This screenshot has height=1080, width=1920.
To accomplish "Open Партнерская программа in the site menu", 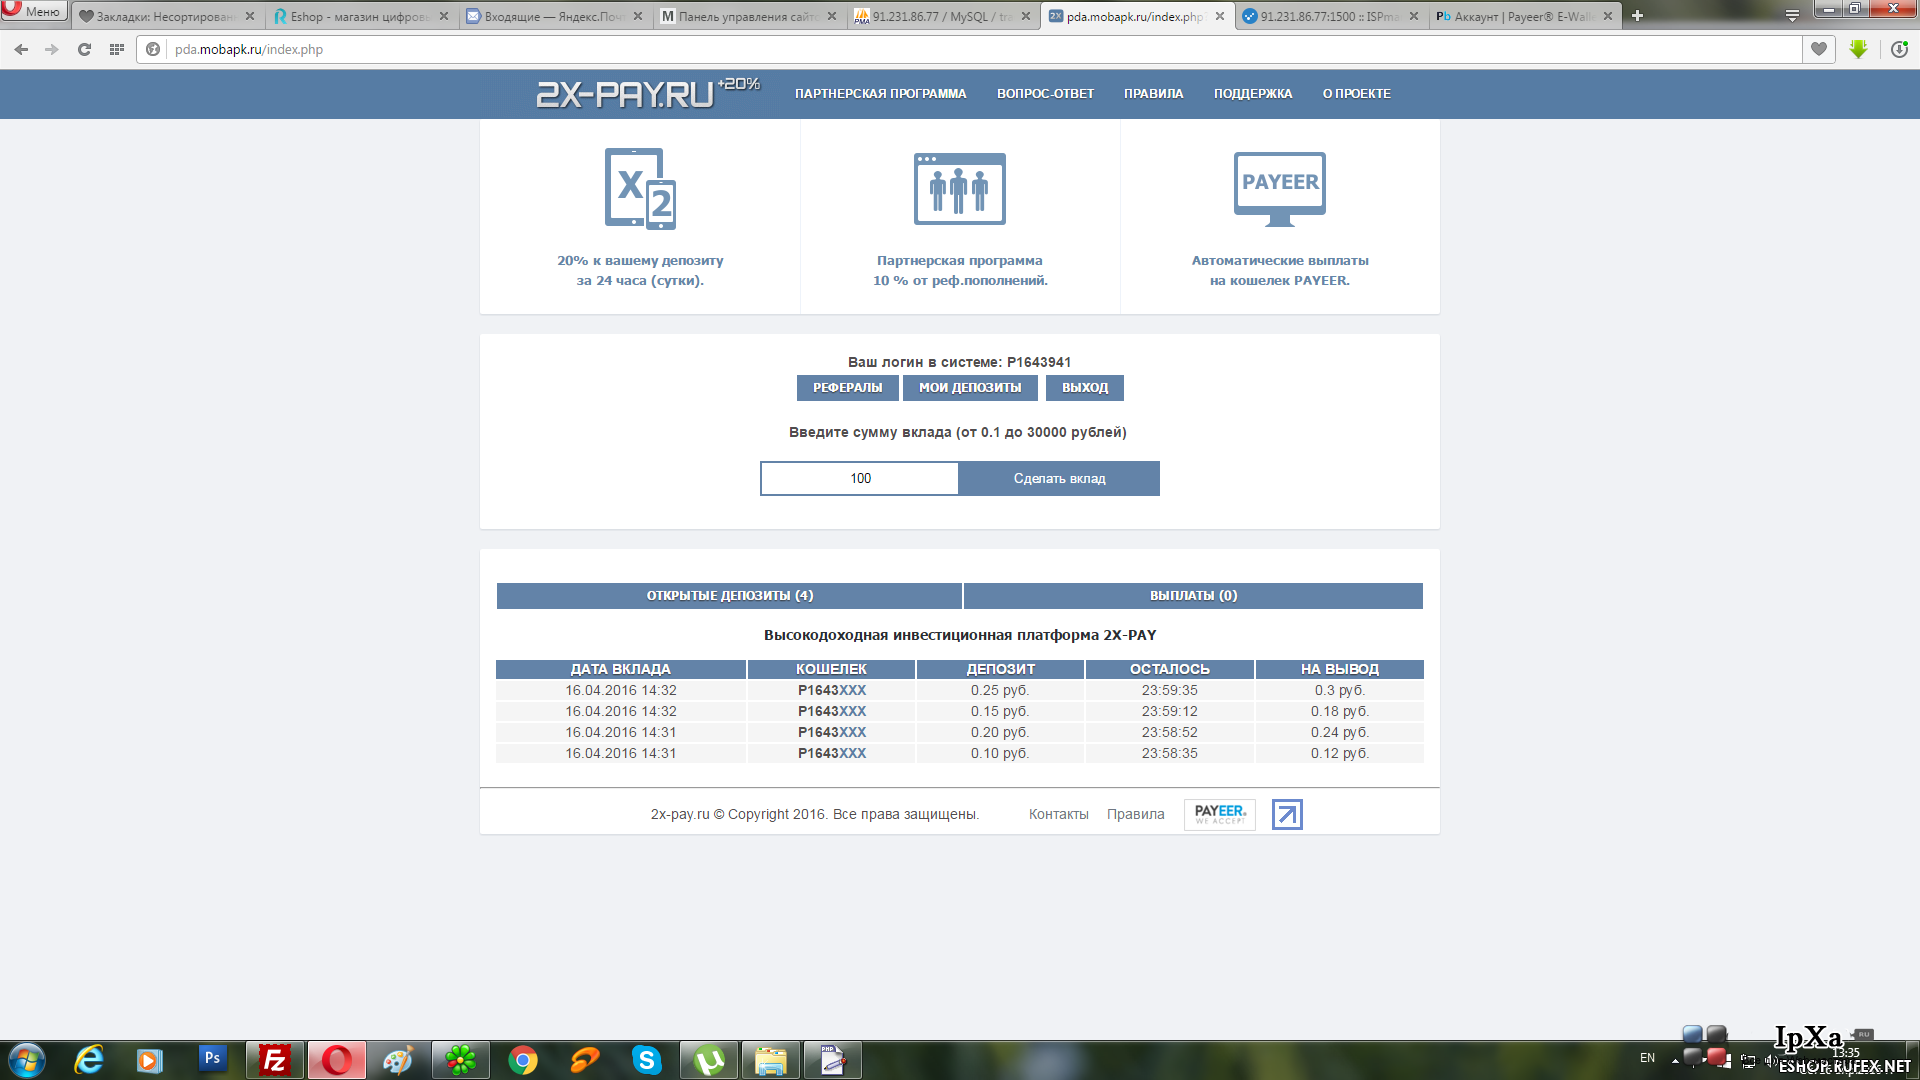I will point(881,93).
